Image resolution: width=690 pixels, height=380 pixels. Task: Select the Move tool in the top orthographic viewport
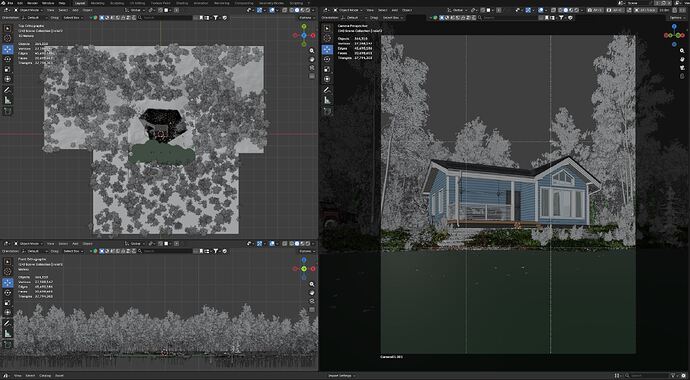[7, 49]
